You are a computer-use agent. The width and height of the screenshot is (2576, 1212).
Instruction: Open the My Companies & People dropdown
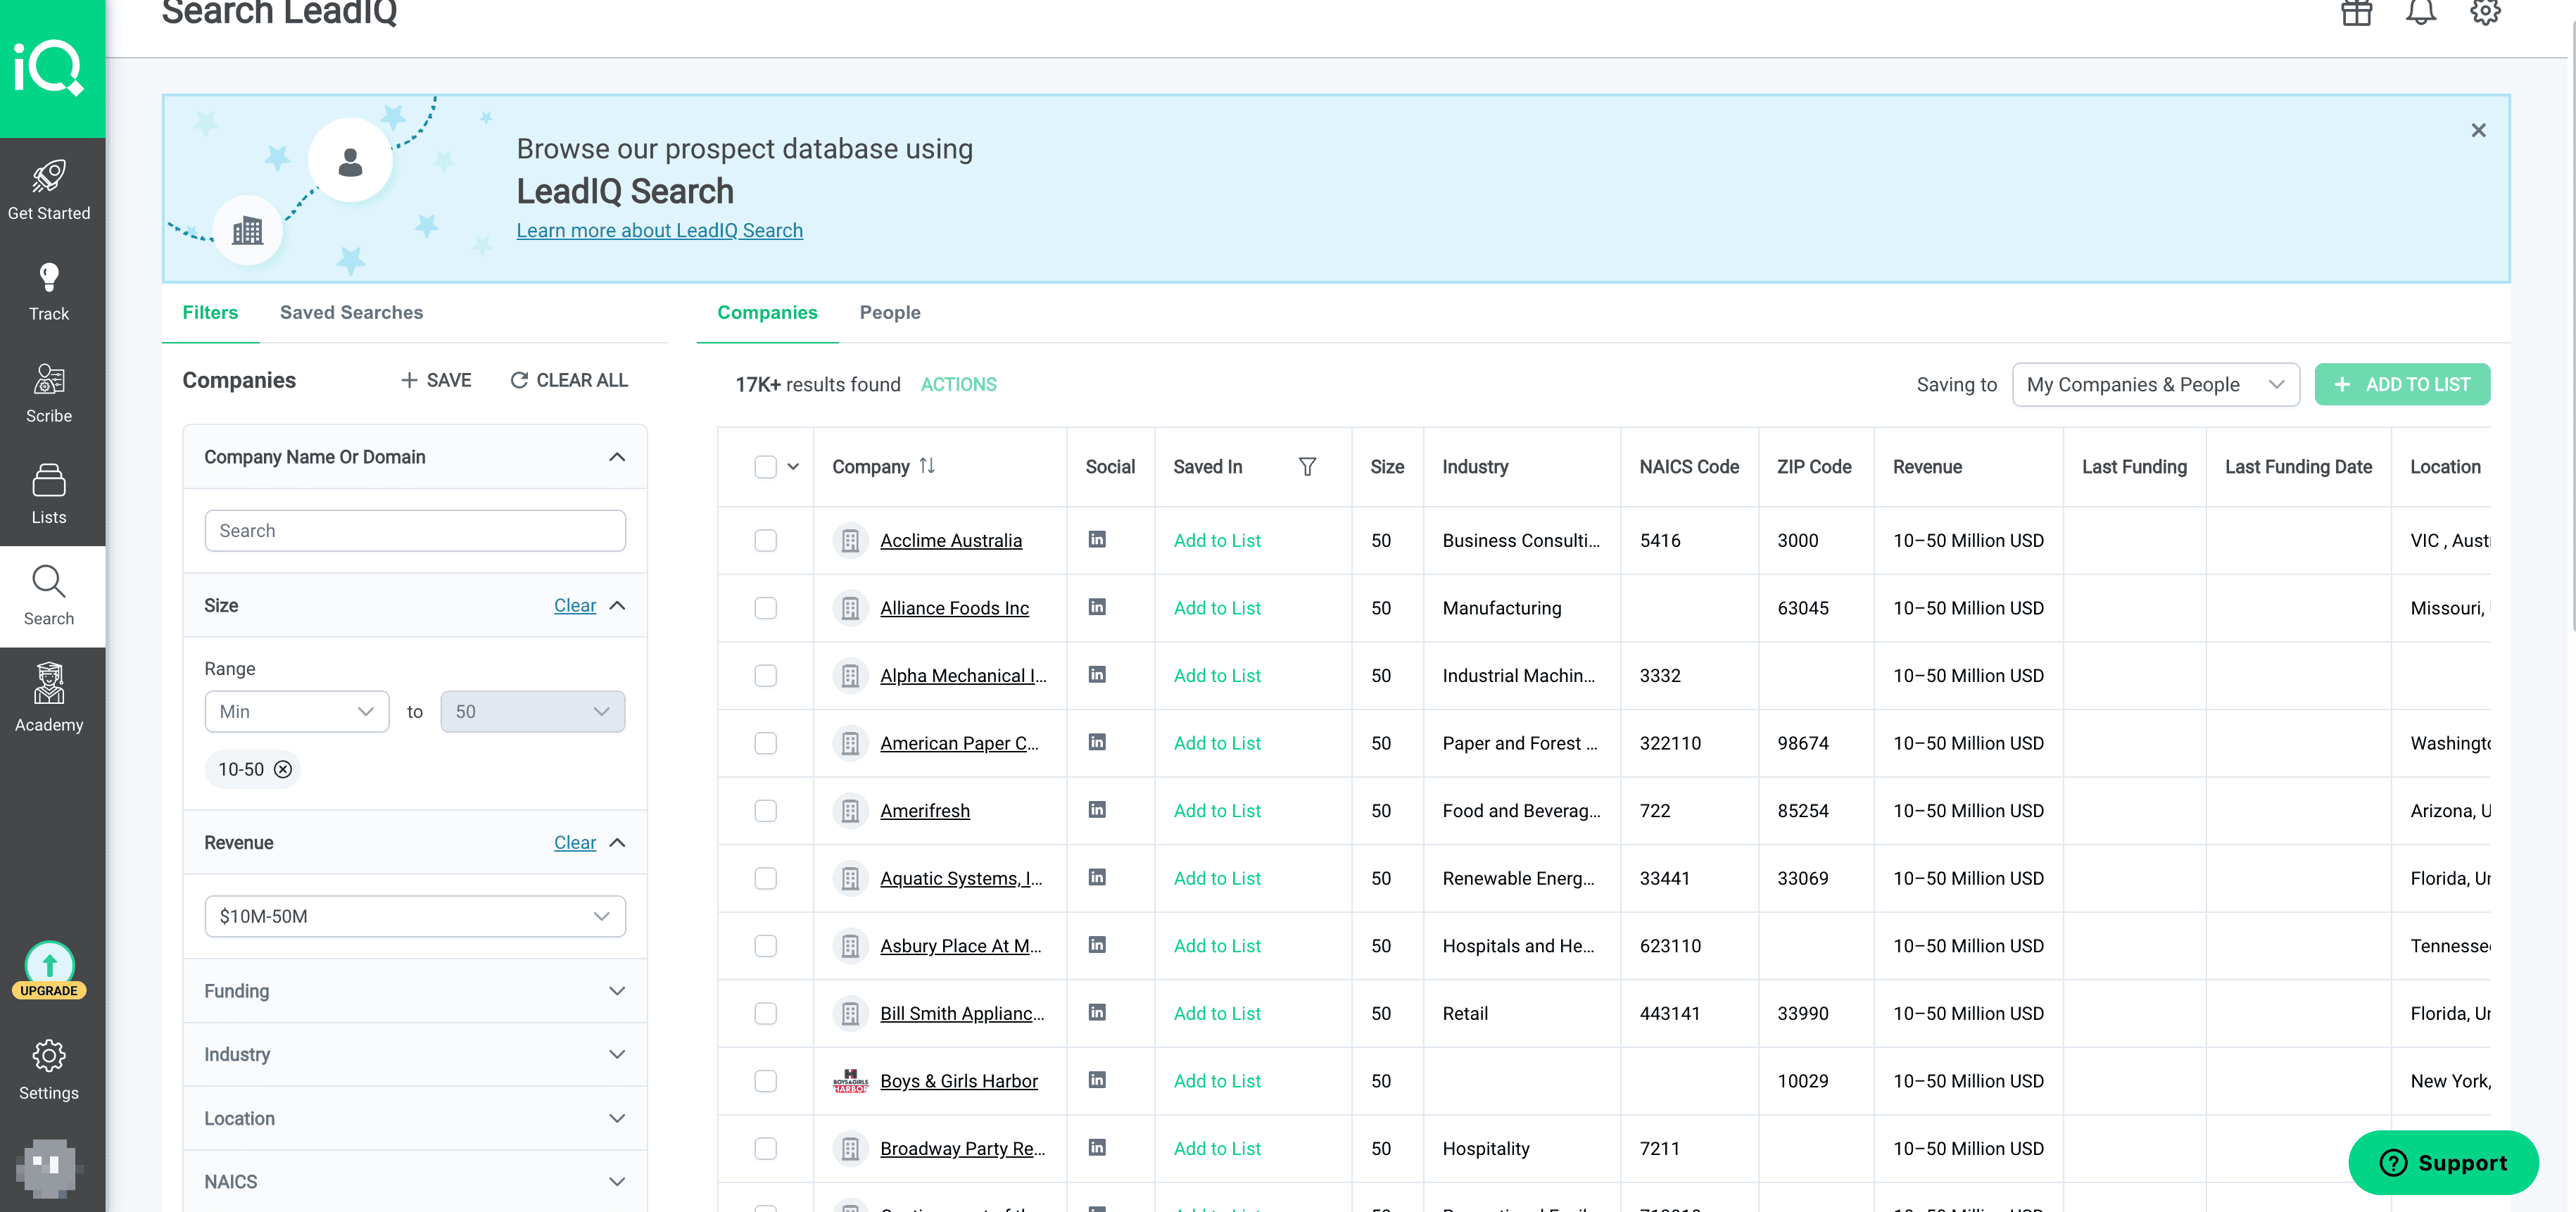[2155, 384]
